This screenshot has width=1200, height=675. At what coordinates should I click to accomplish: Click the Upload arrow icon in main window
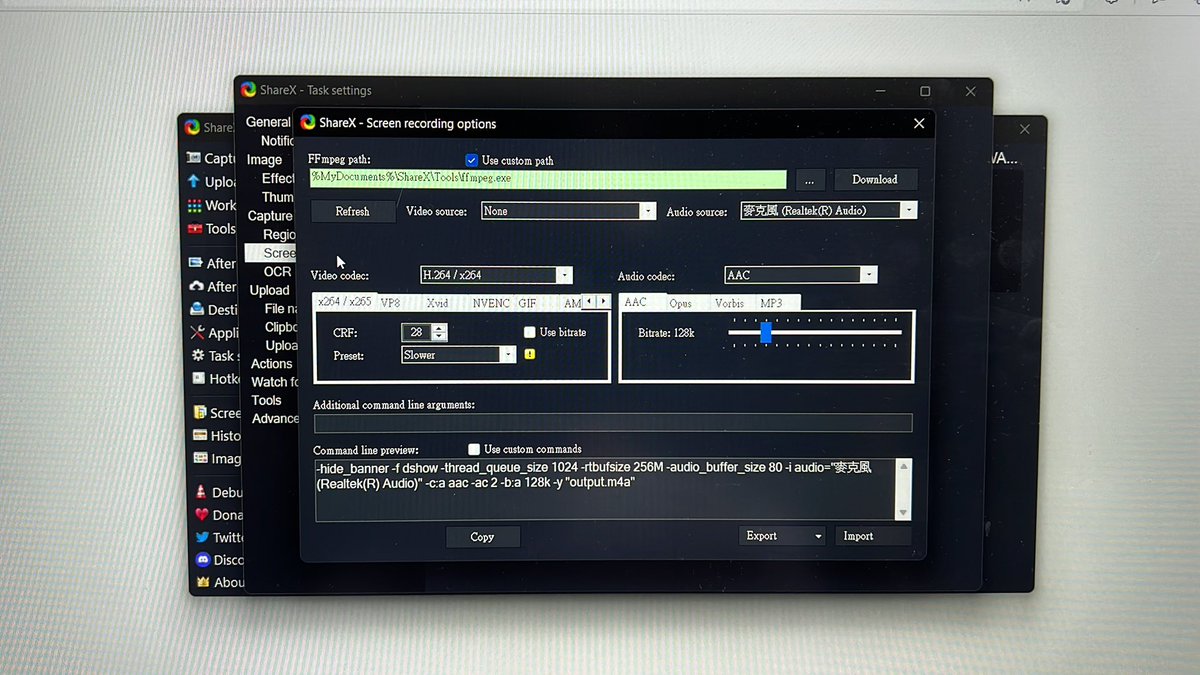click(194, 181)
